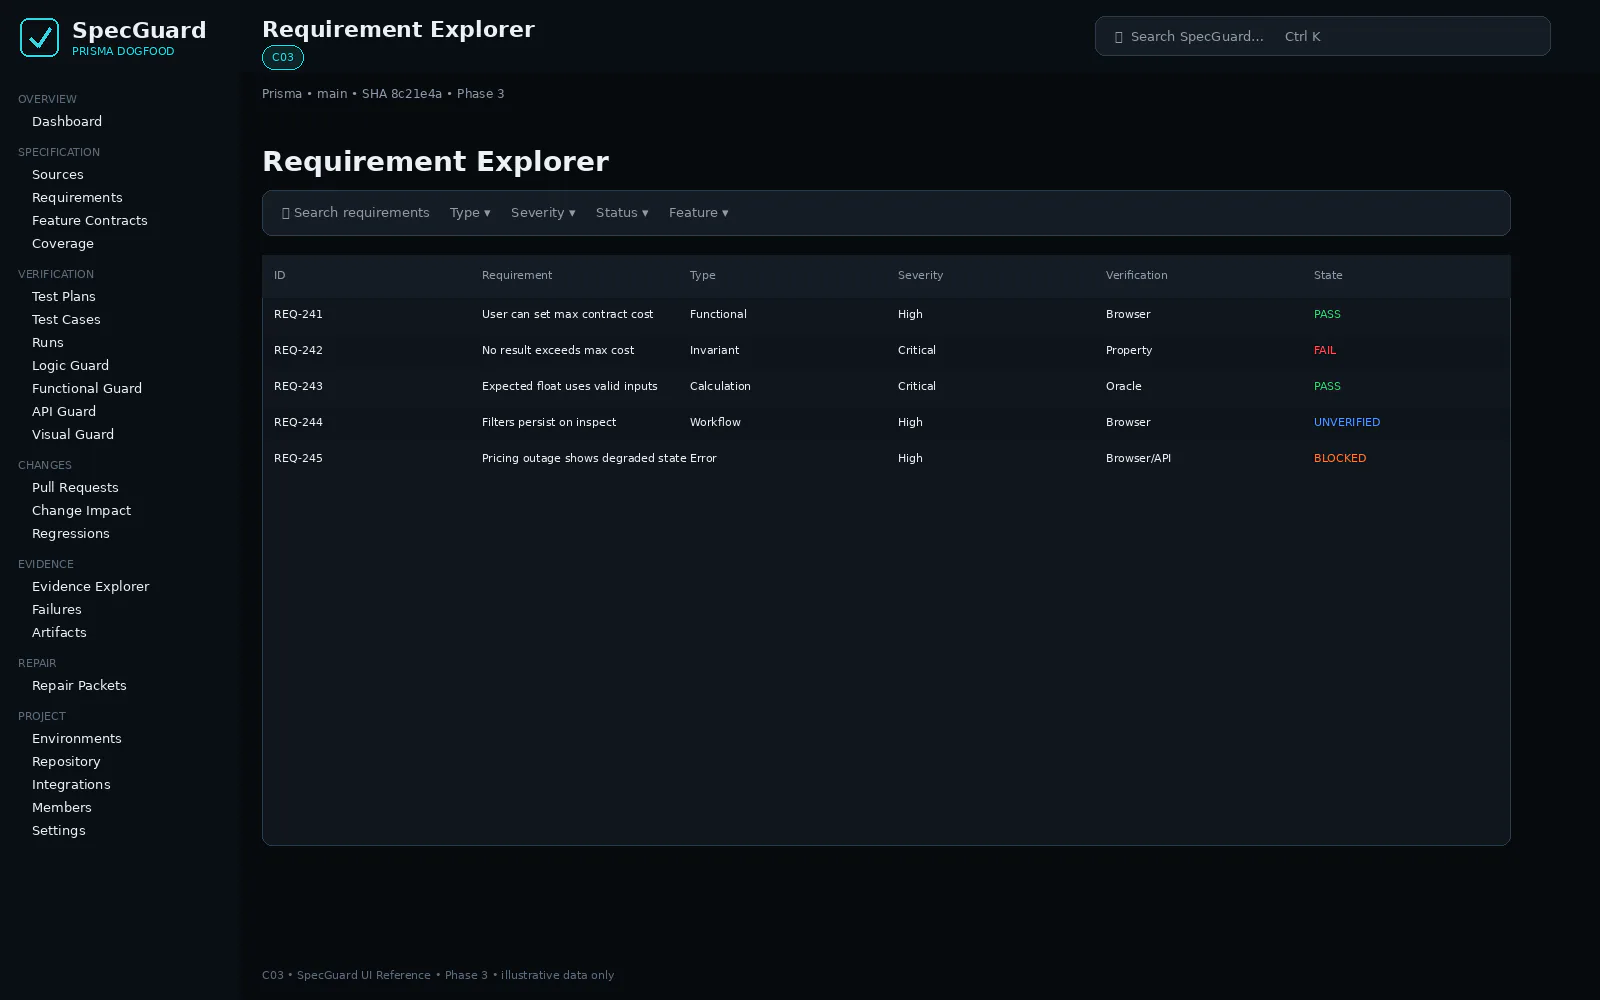
Task: Focus the Search SpecGuard field
Action: pos(1322,36)
